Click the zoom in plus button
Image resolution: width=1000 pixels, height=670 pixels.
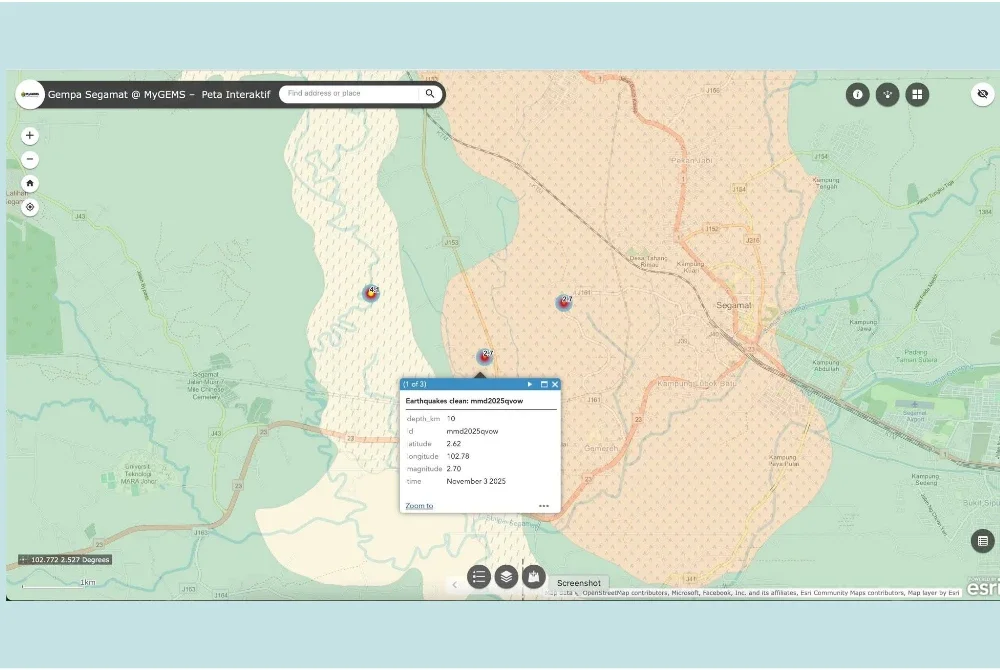pyautogui.click(x=30, y=135)
